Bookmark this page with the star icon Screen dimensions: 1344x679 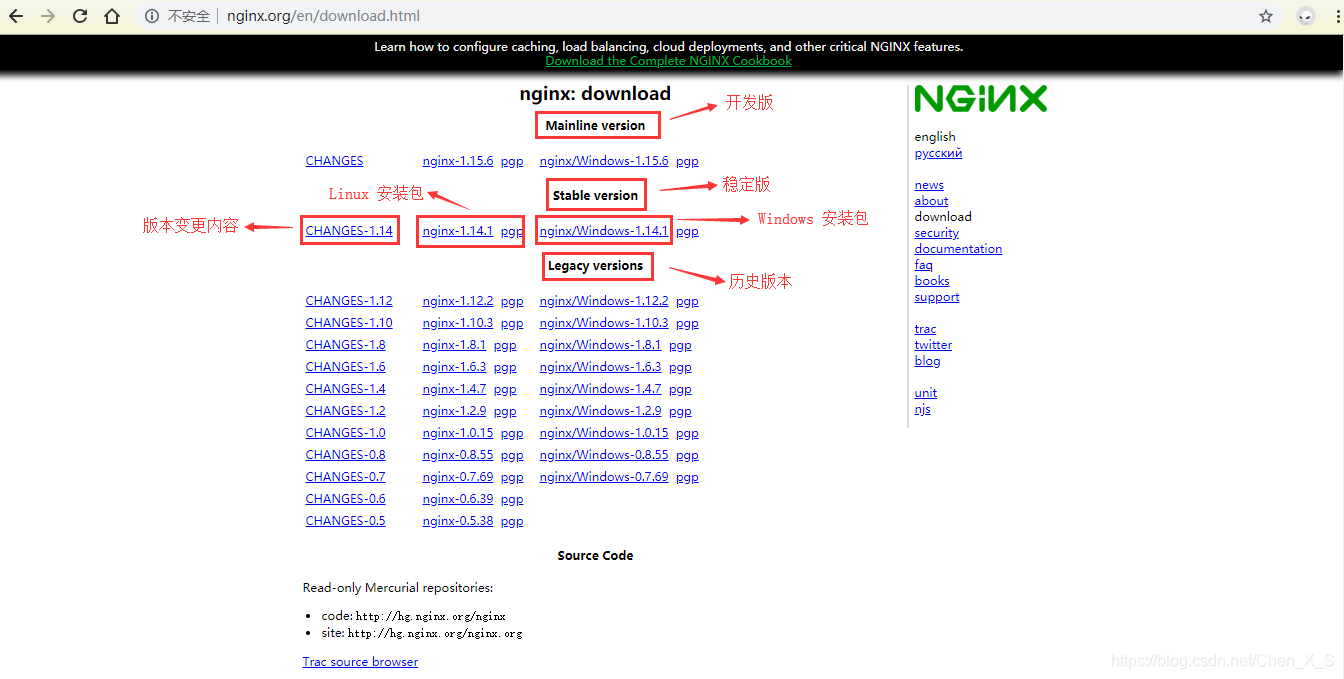click(1266, 16)
